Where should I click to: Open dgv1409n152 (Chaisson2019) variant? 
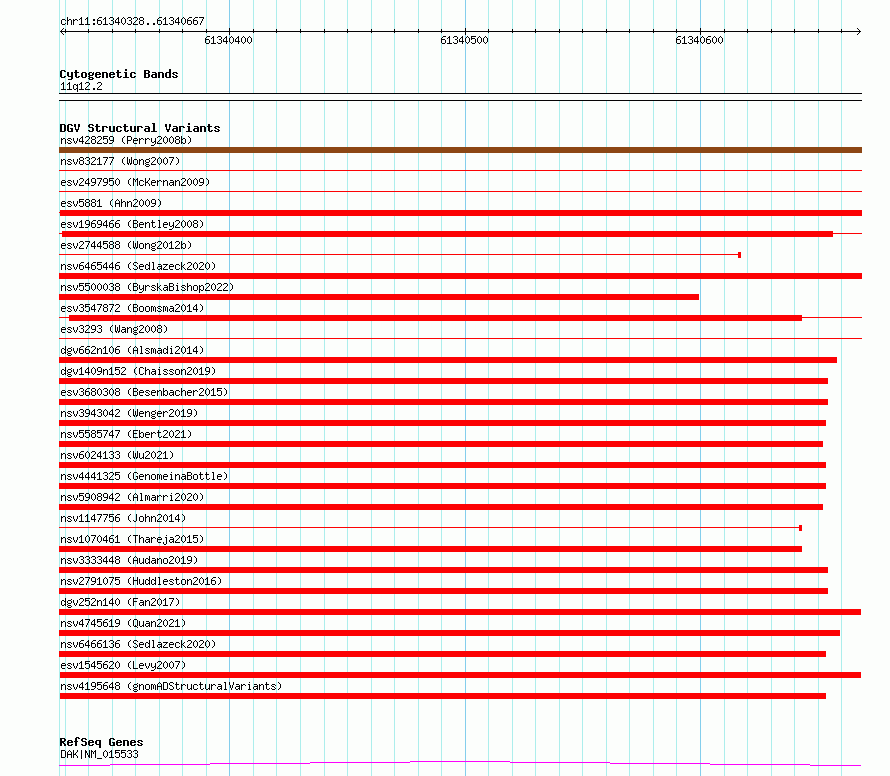click(138, 371)
